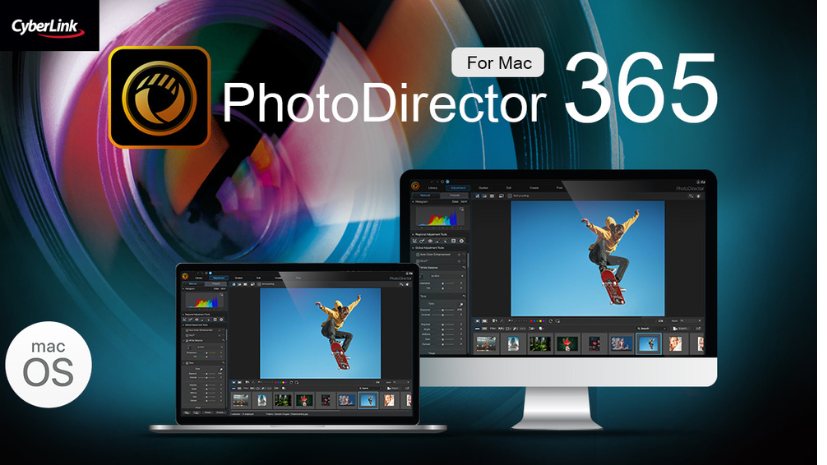The width and height of the screenshot is (827, 465).
Task: Click the PhotoDirector app icon
Action: click(x=159, y=97)
